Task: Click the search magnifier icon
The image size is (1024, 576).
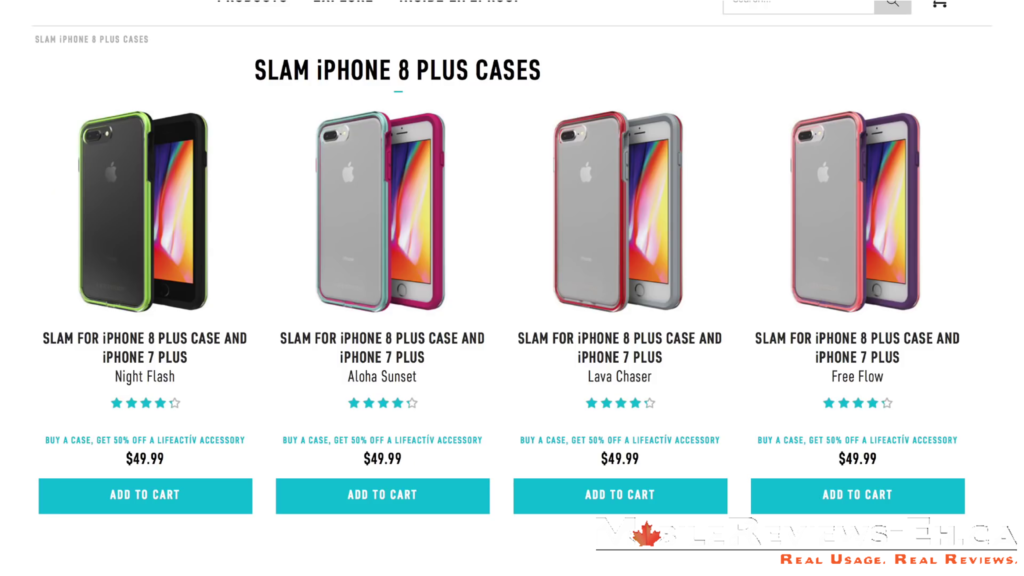Action: click(x=892, y=5)
